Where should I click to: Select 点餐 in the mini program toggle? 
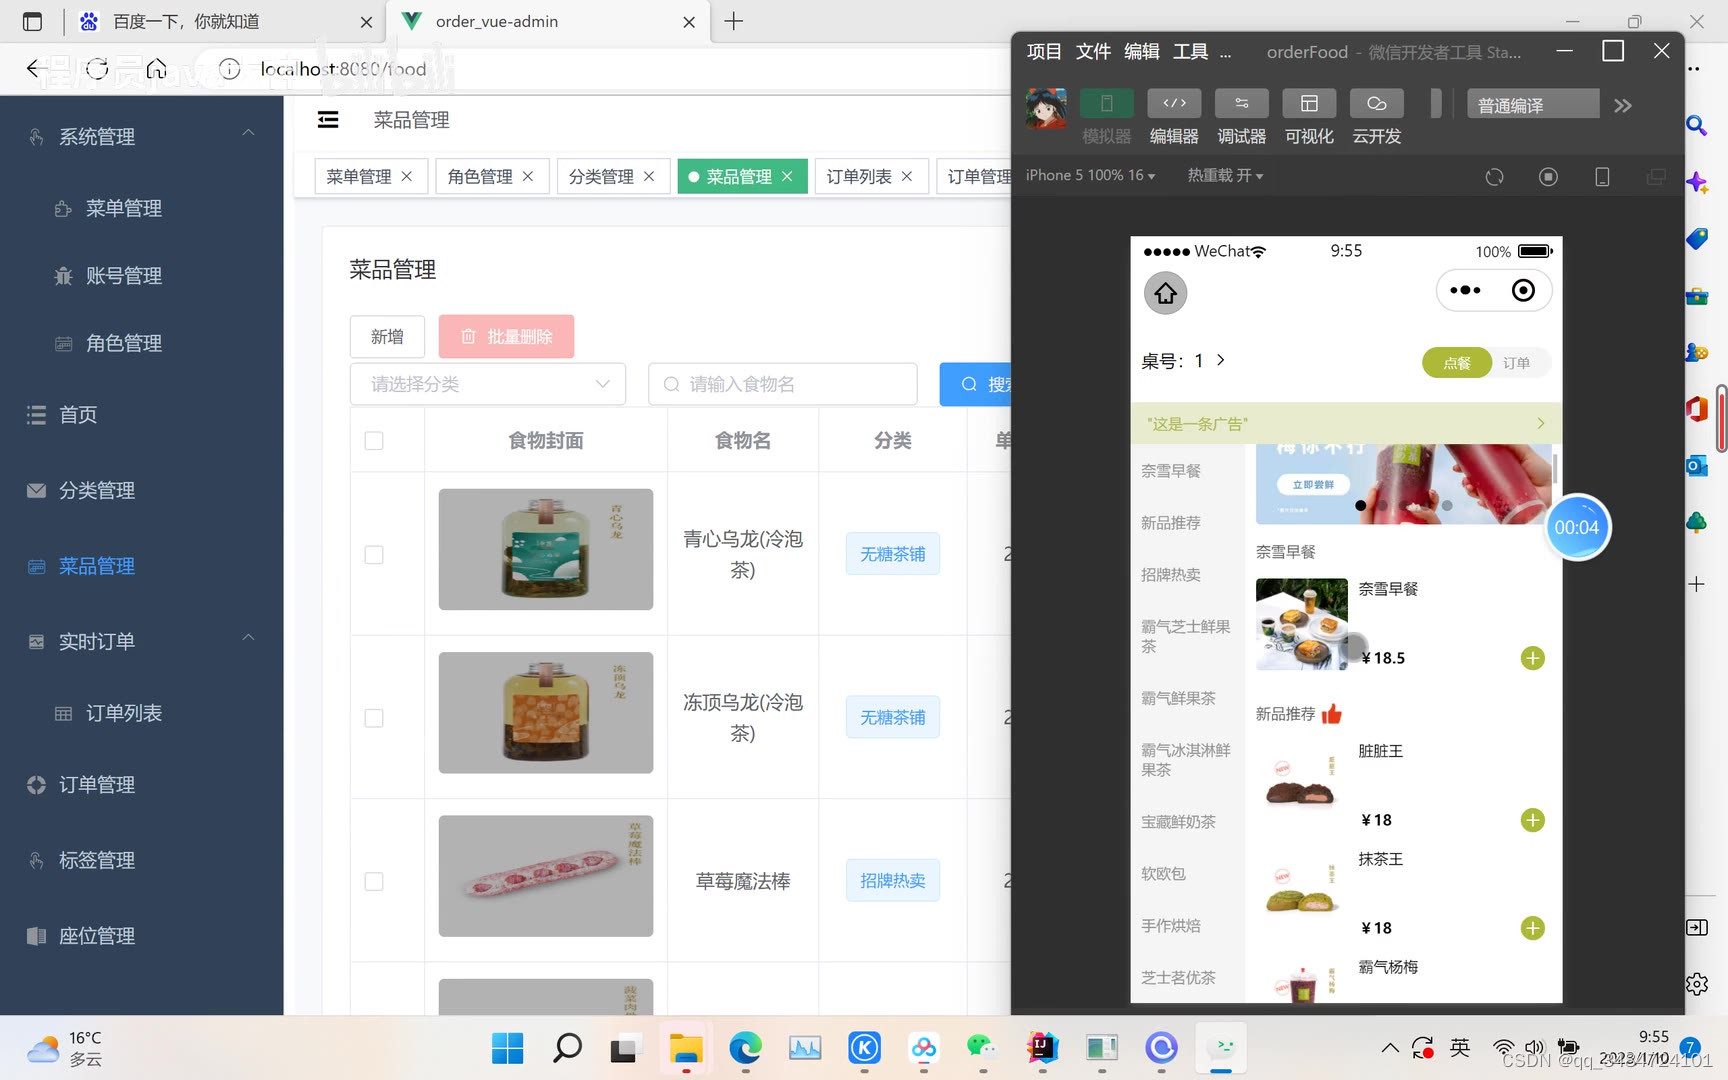[1457, 363]
